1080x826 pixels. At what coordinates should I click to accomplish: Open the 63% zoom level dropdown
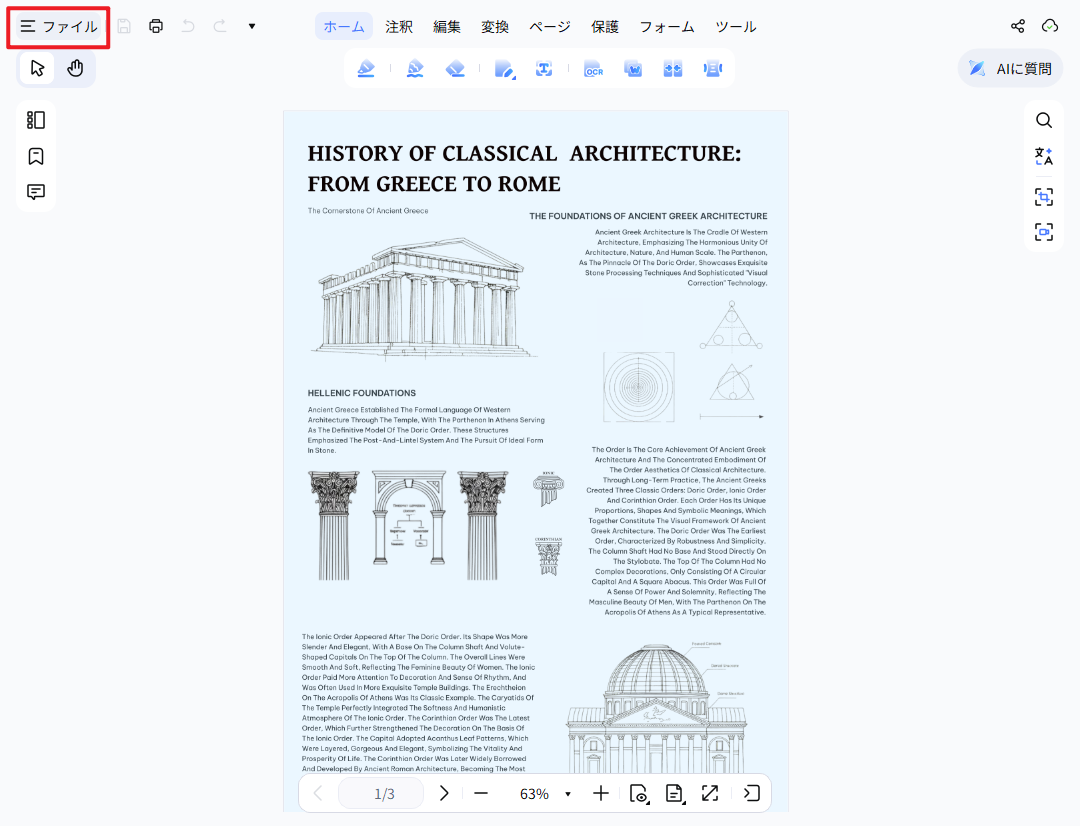(x=545, y=794)
